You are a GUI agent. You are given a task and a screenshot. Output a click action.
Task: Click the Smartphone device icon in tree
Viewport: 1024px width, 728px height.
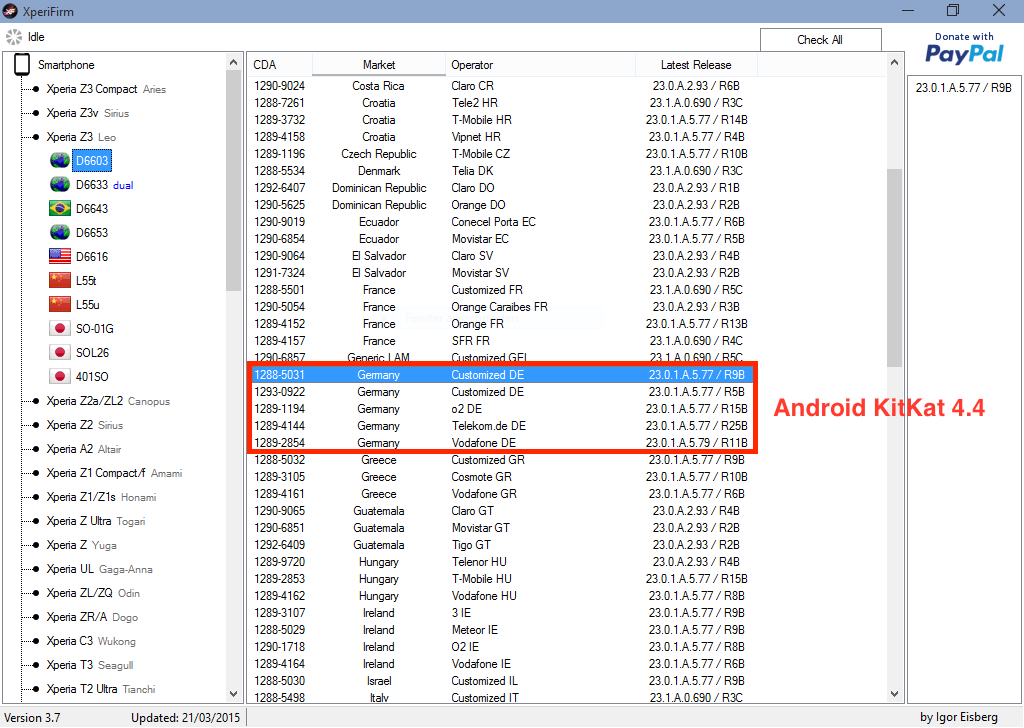[22, 65]
